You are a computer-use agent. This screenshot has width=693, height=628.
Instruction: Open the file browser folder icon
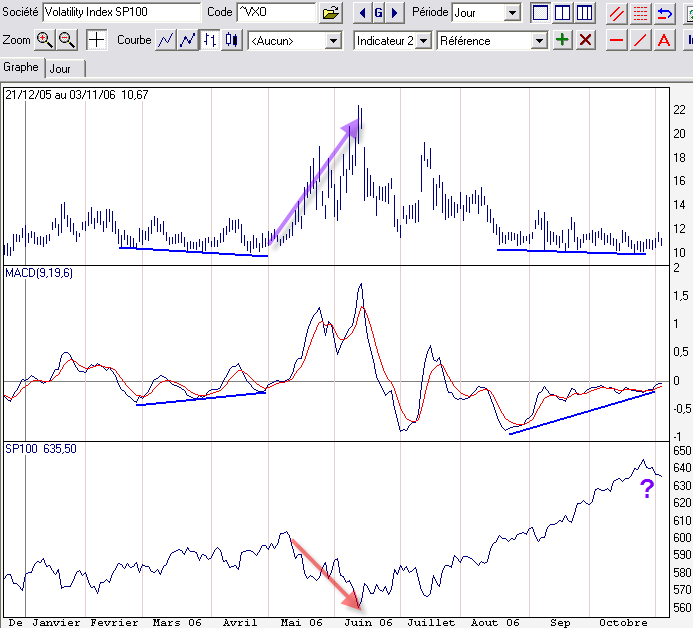click(331, 13)
